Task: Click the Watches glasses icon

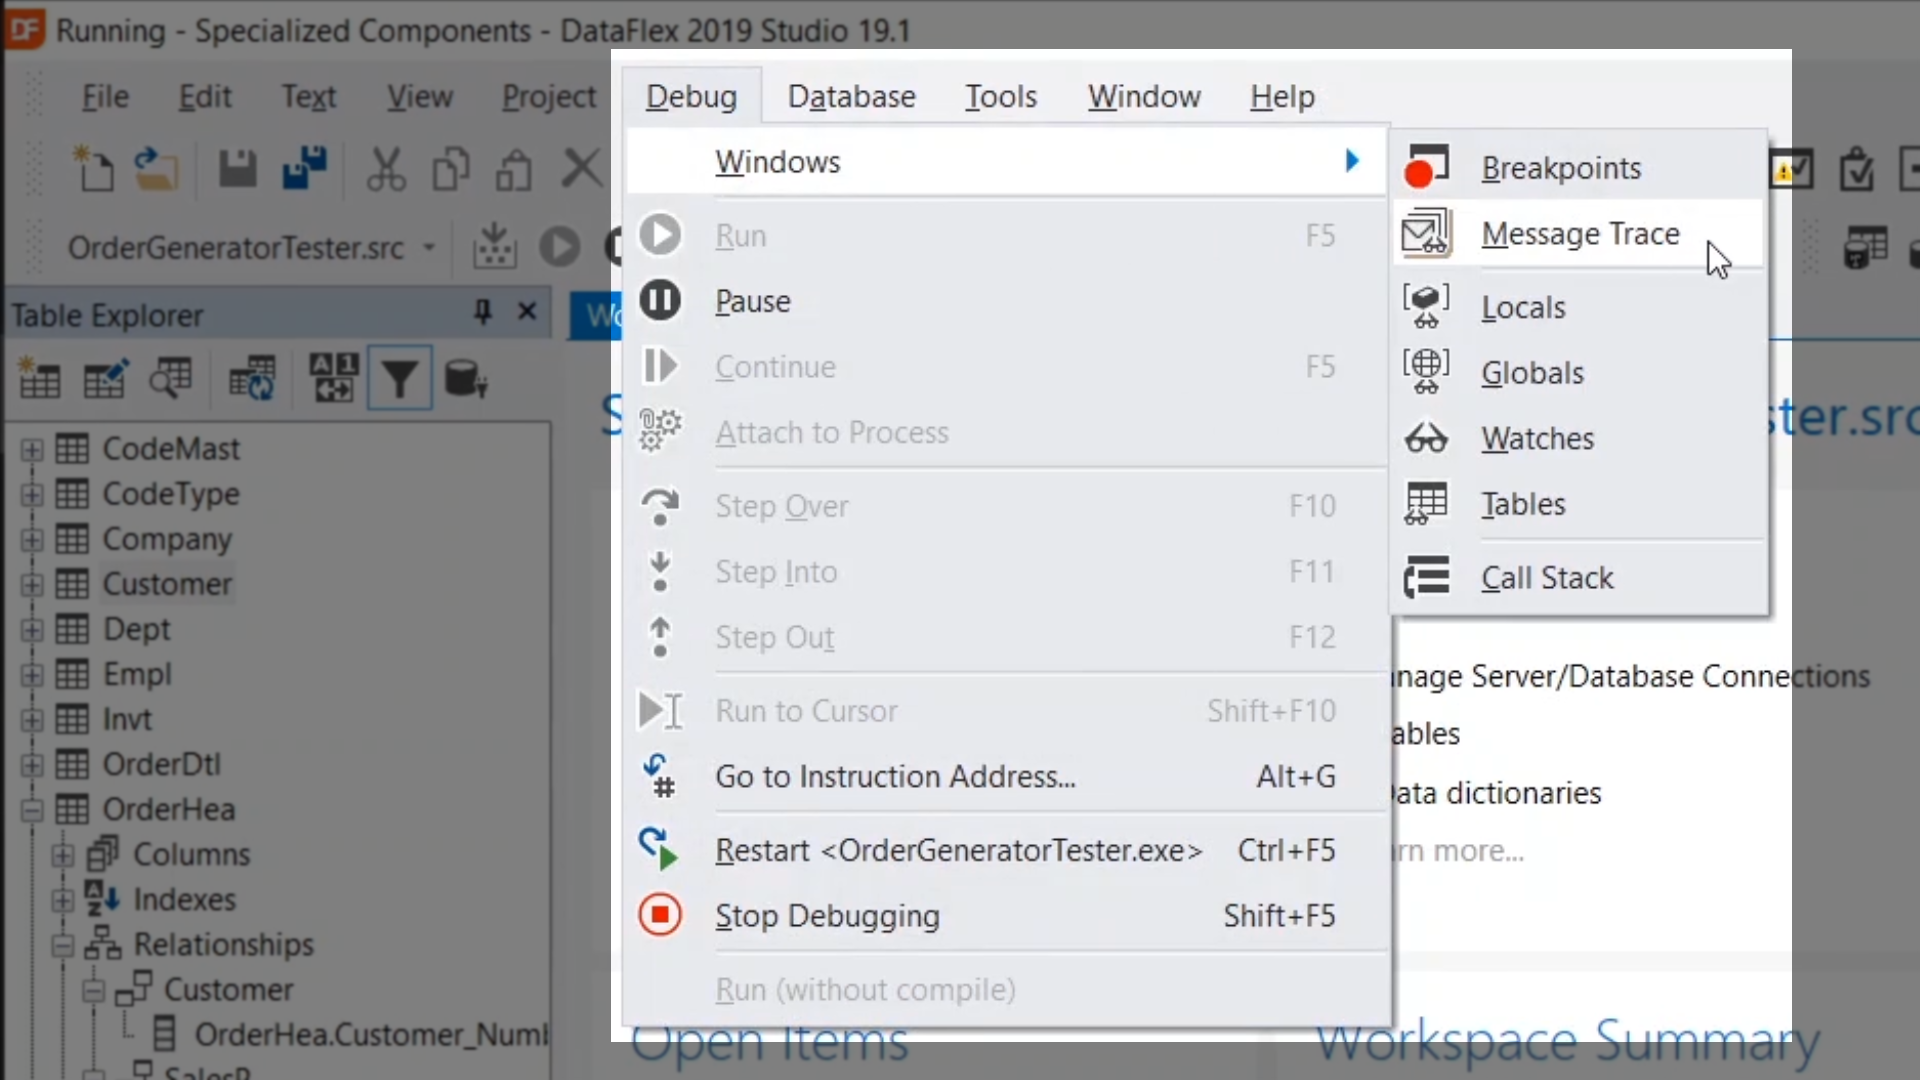Action: (x=1426, y=438)
